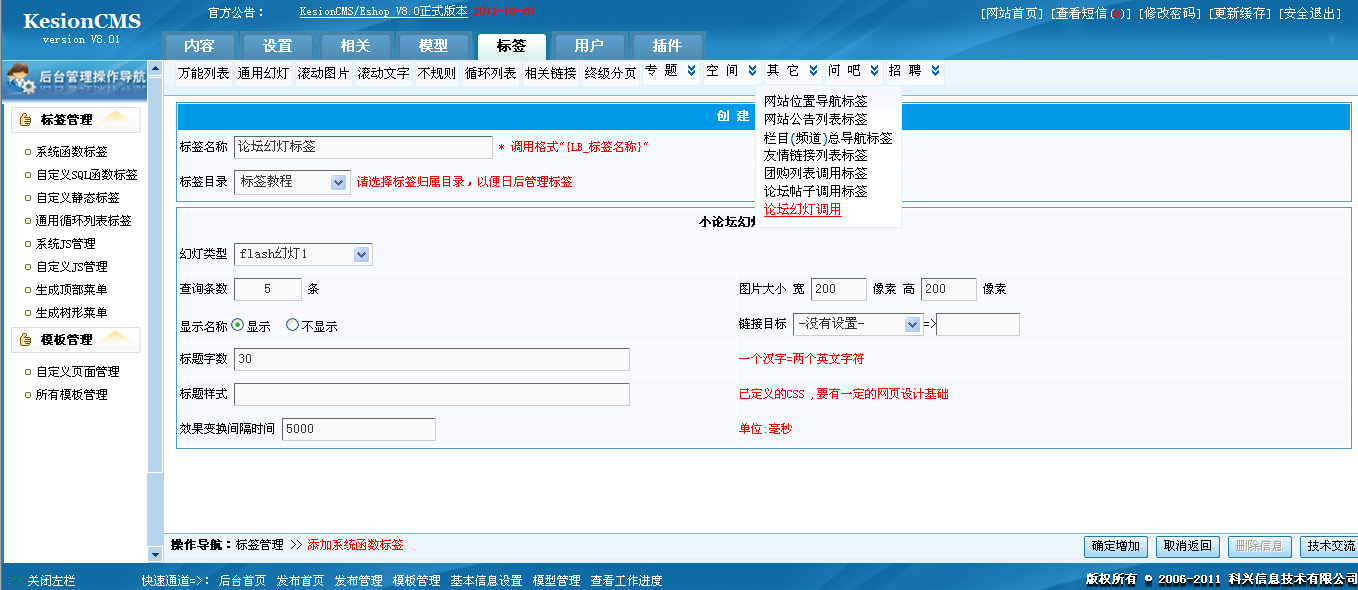Click the bullet icon before 所有模板管理
The width and height of the screenshot is (1358, 590).
28,395
